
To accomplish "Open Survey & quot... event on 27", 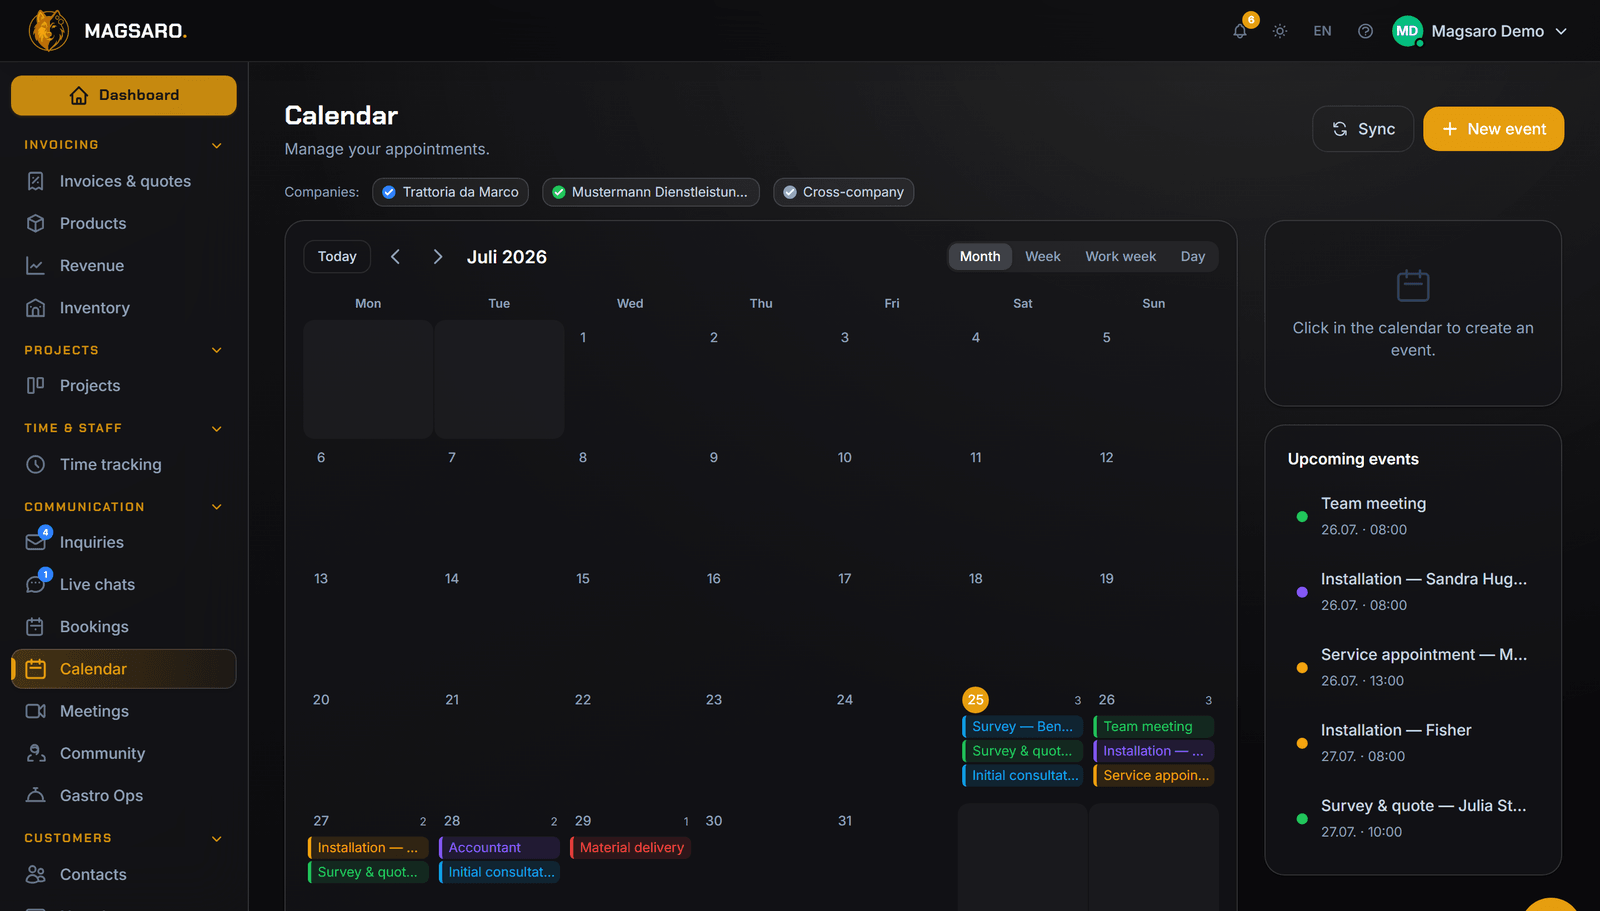I will click(x=368, y=872).
